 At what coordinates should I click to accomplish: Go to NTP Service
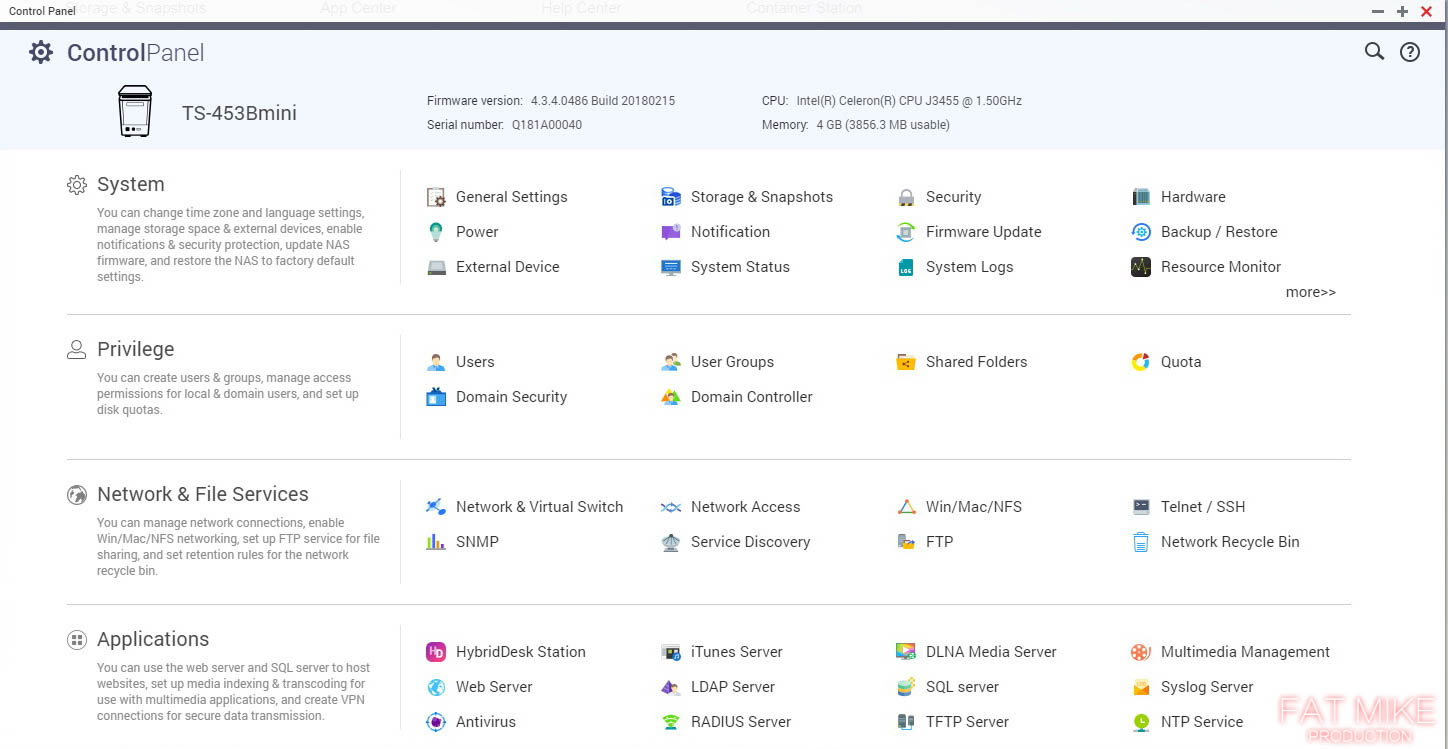1202,722
